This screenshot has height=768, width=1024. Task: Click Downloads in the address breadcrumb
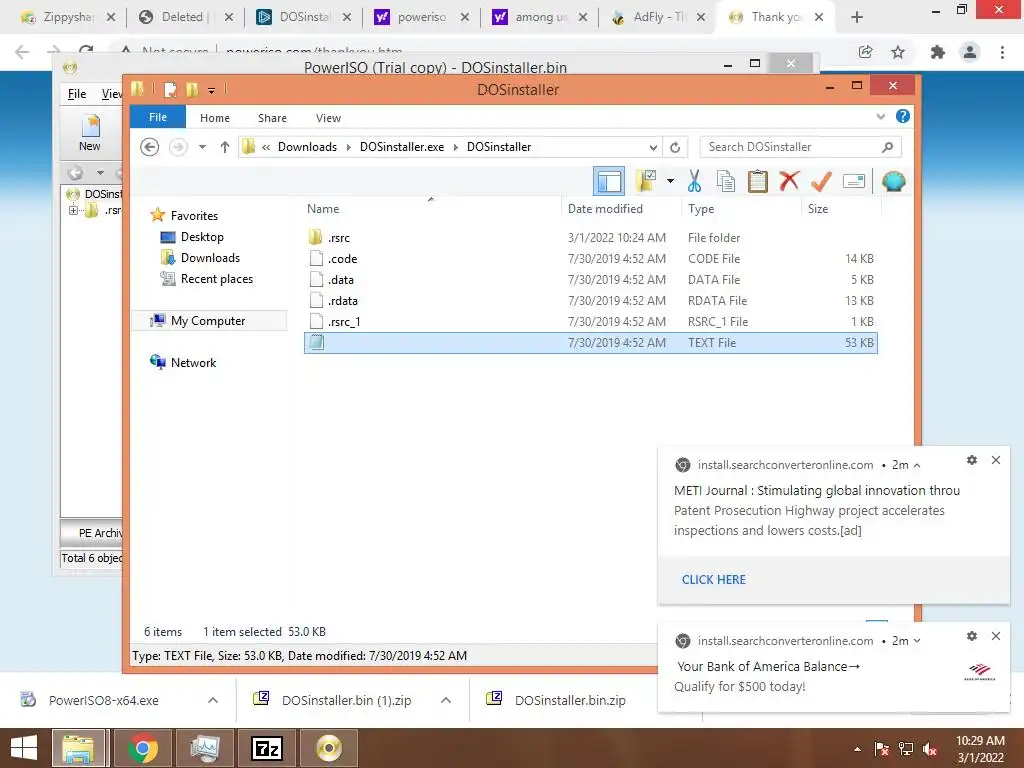[x=308, y=147]
